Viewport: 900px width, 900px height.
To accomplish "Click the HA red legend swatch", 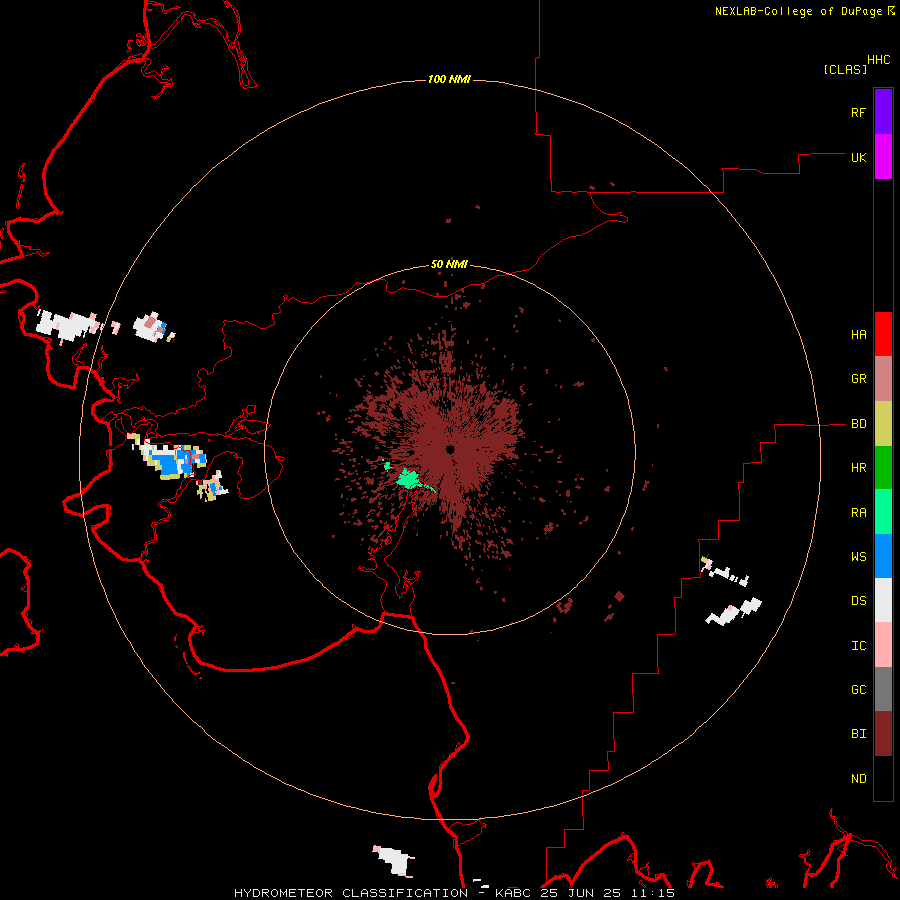I will click(883, 334).
